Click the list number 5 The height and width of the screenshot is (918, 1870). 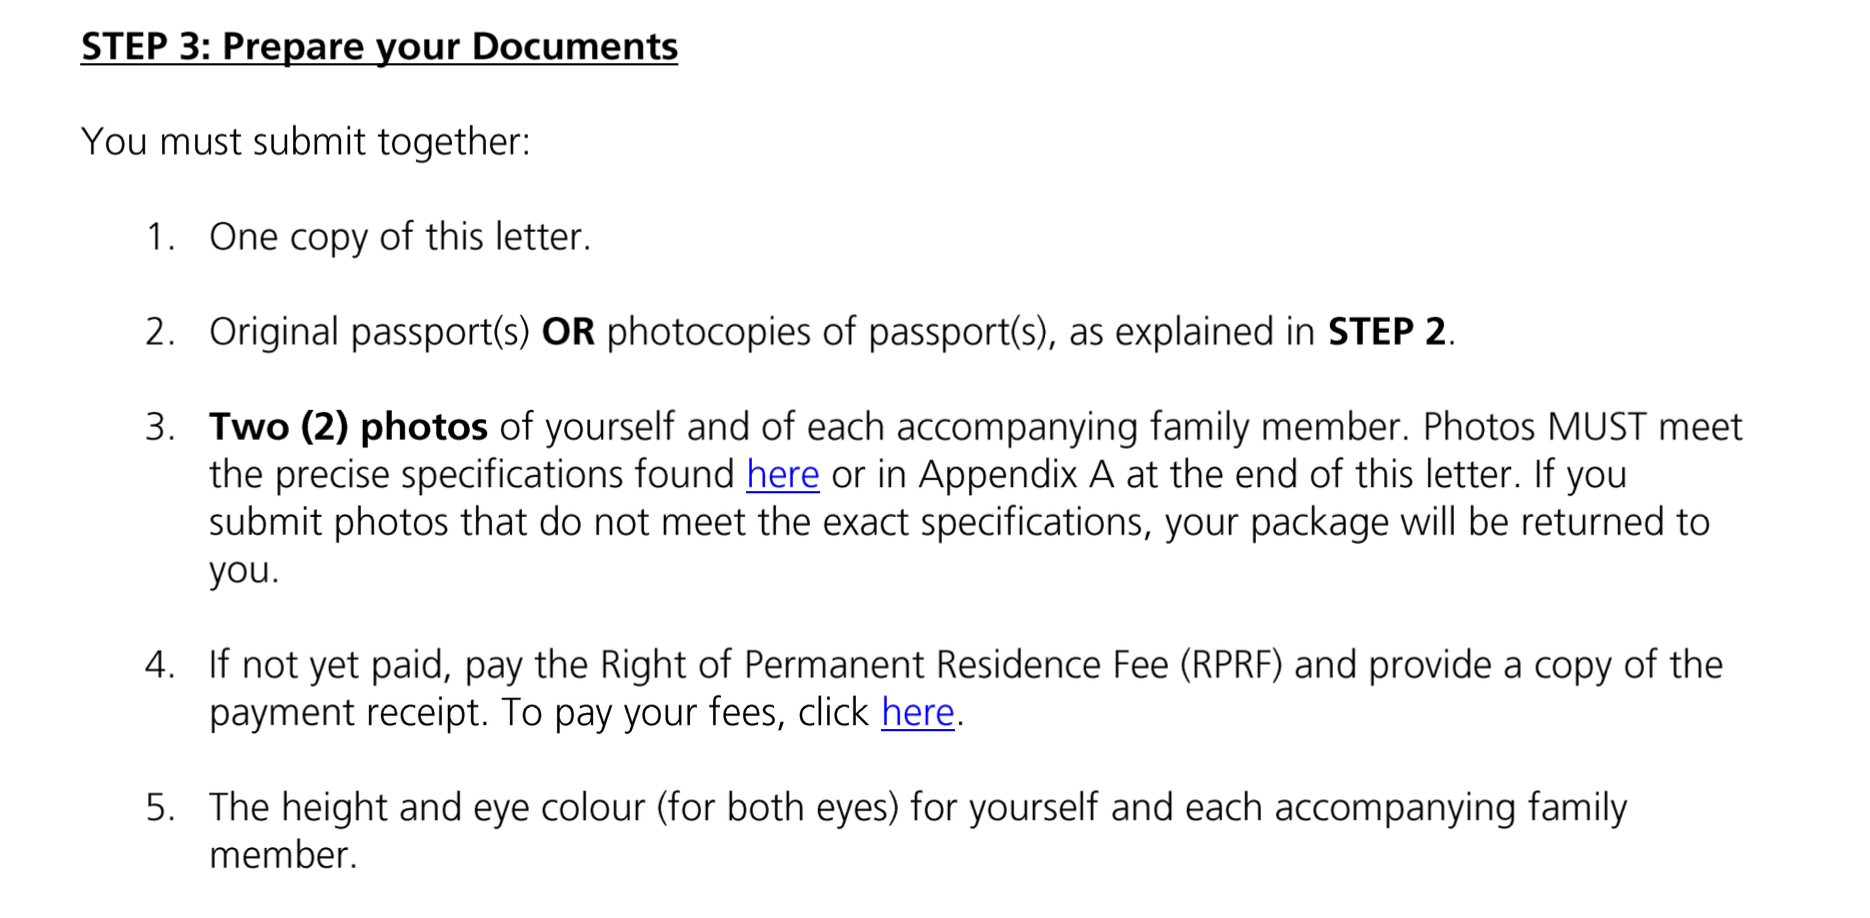[x=160, y=808]
